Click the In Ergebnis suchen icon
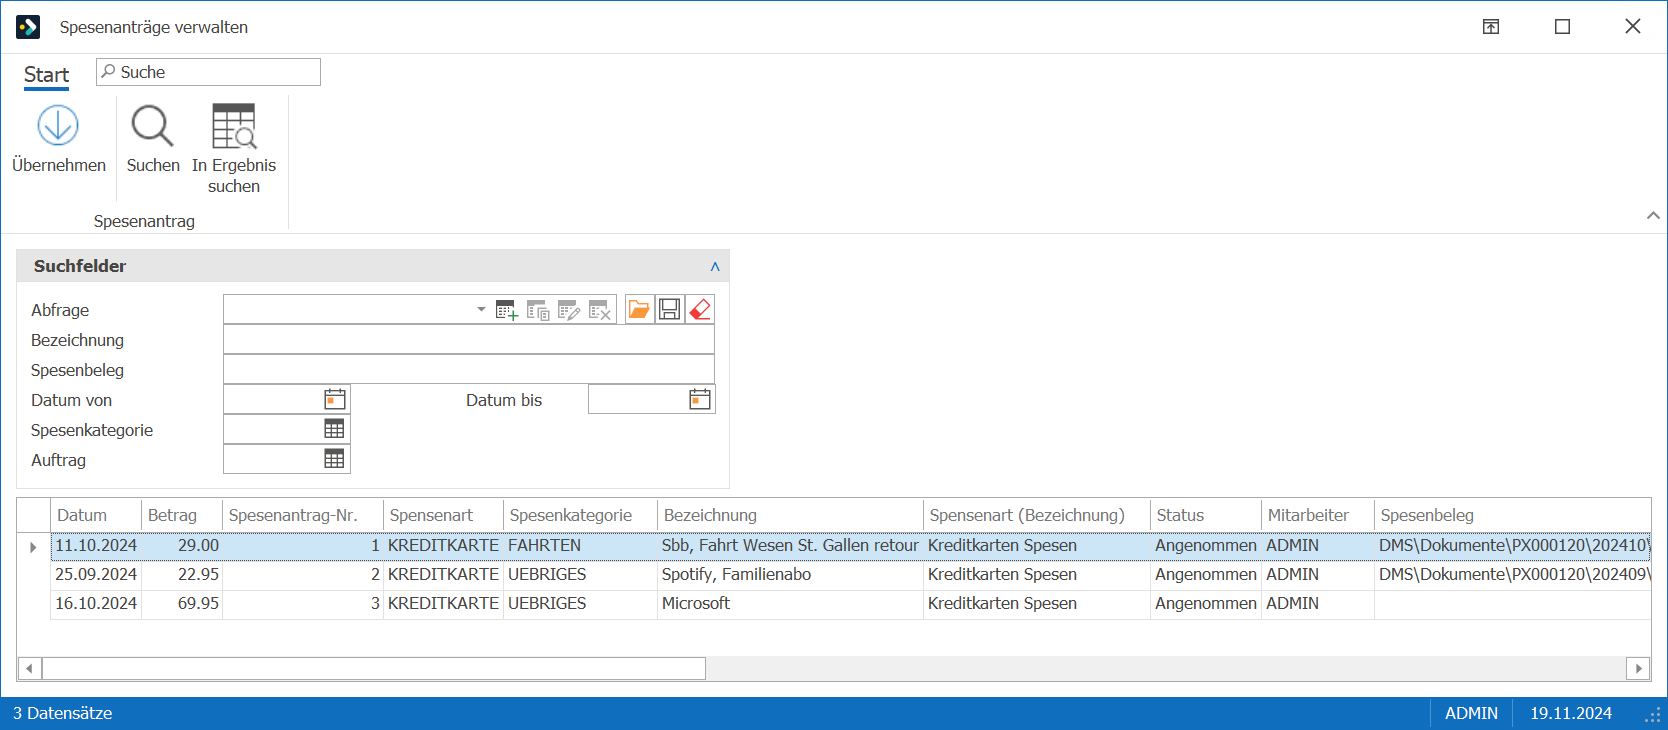 point(234,126)
